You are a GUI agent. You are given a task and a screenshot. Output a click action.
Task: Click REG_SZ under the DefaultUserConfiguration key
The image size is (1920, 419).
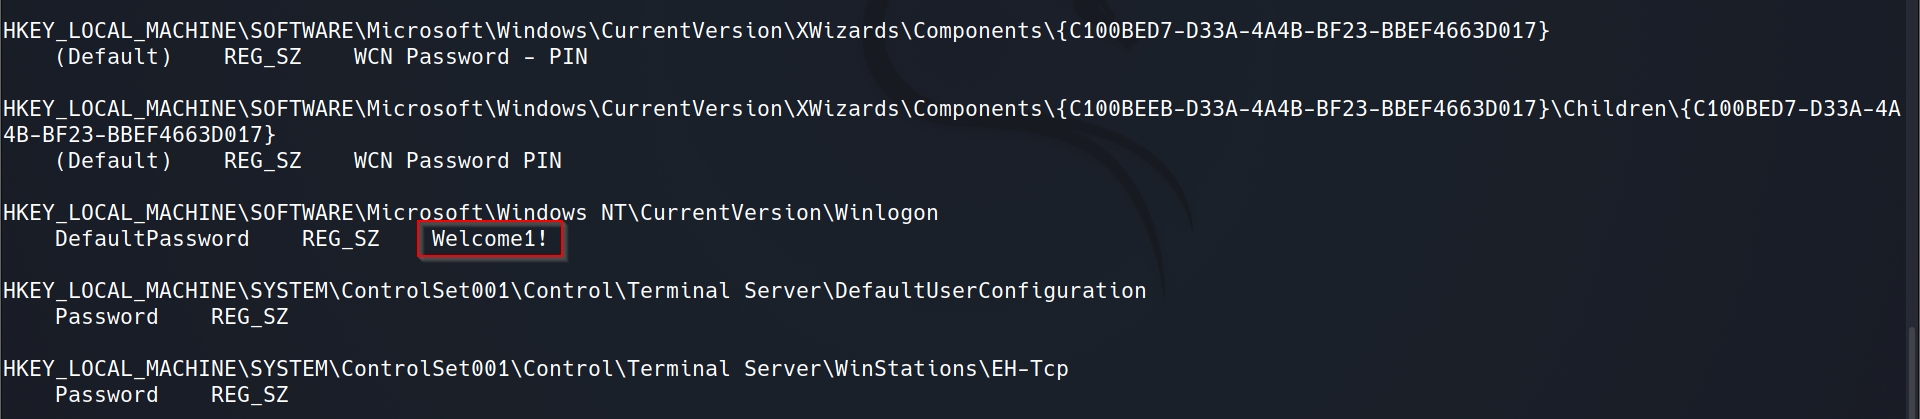tap(249, 317)
